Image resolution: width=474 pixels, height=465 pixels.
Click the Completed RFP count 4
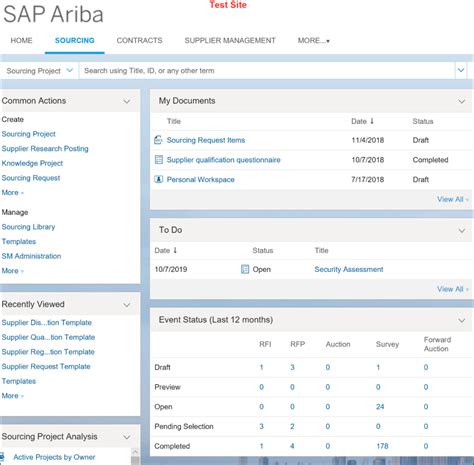292,446
